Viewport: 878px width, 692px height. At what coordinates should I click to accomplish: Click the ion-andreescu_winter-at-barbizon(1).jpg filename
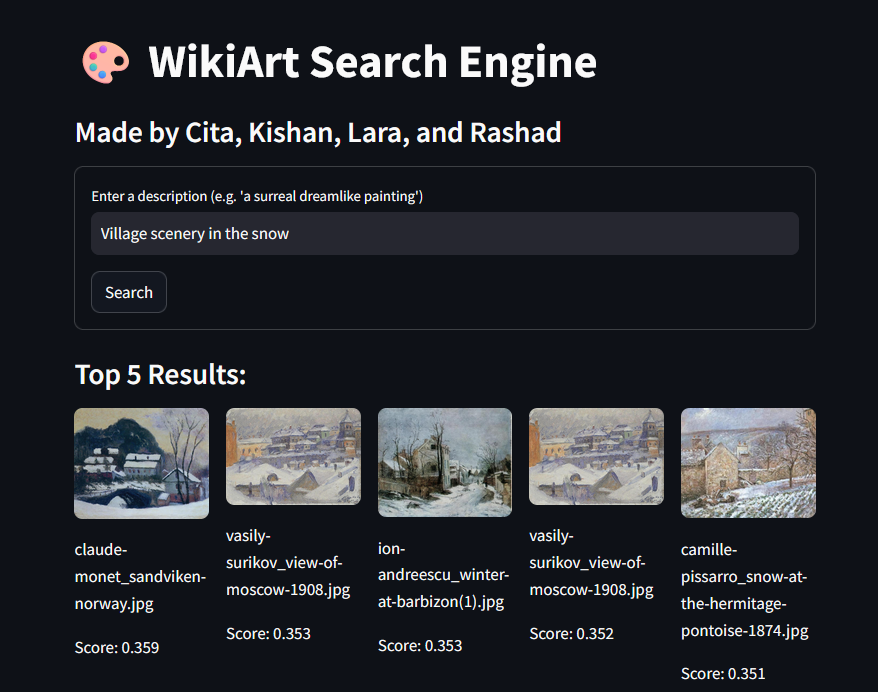coord(443,575)
